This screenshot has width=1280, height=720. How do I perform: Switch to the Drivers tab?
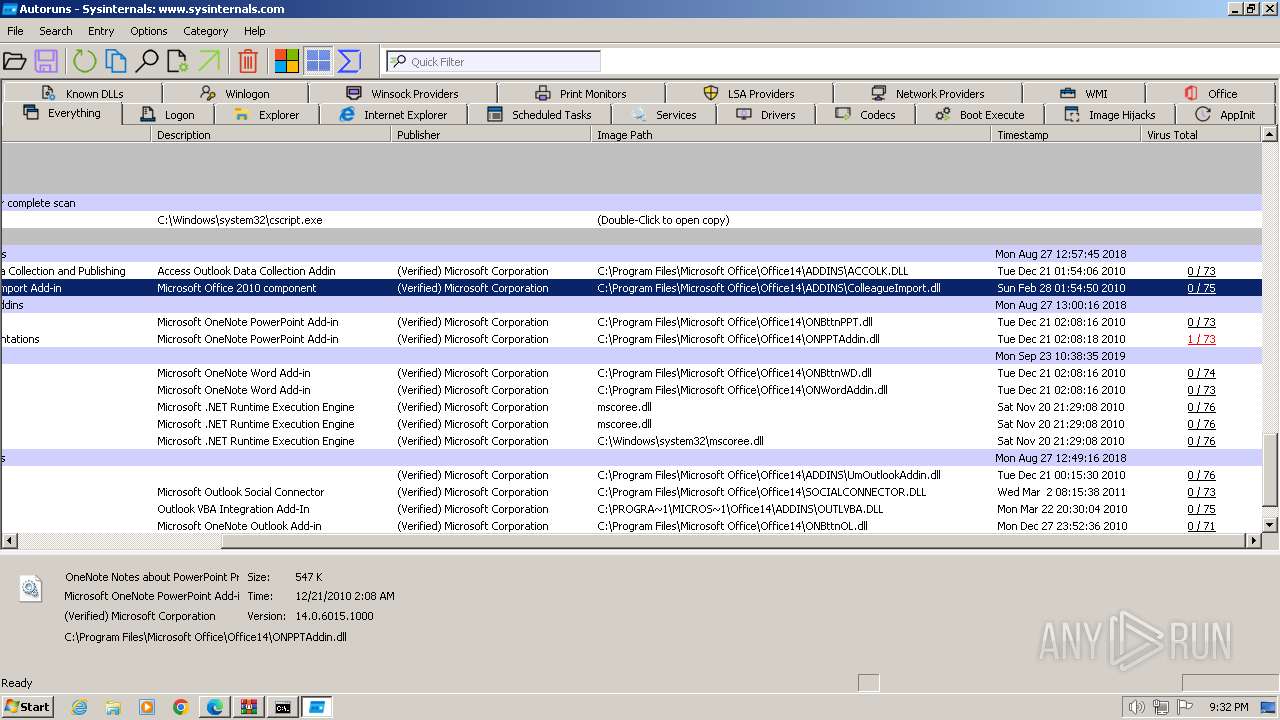766,114
